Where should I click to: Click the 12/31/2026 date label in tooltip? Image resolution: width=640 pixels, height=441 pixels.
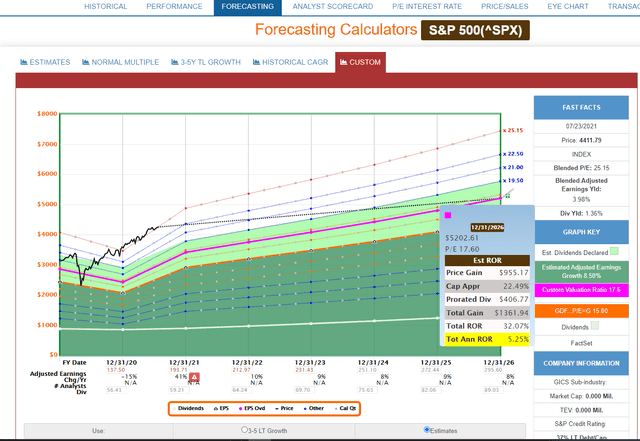tap(487, 227)
